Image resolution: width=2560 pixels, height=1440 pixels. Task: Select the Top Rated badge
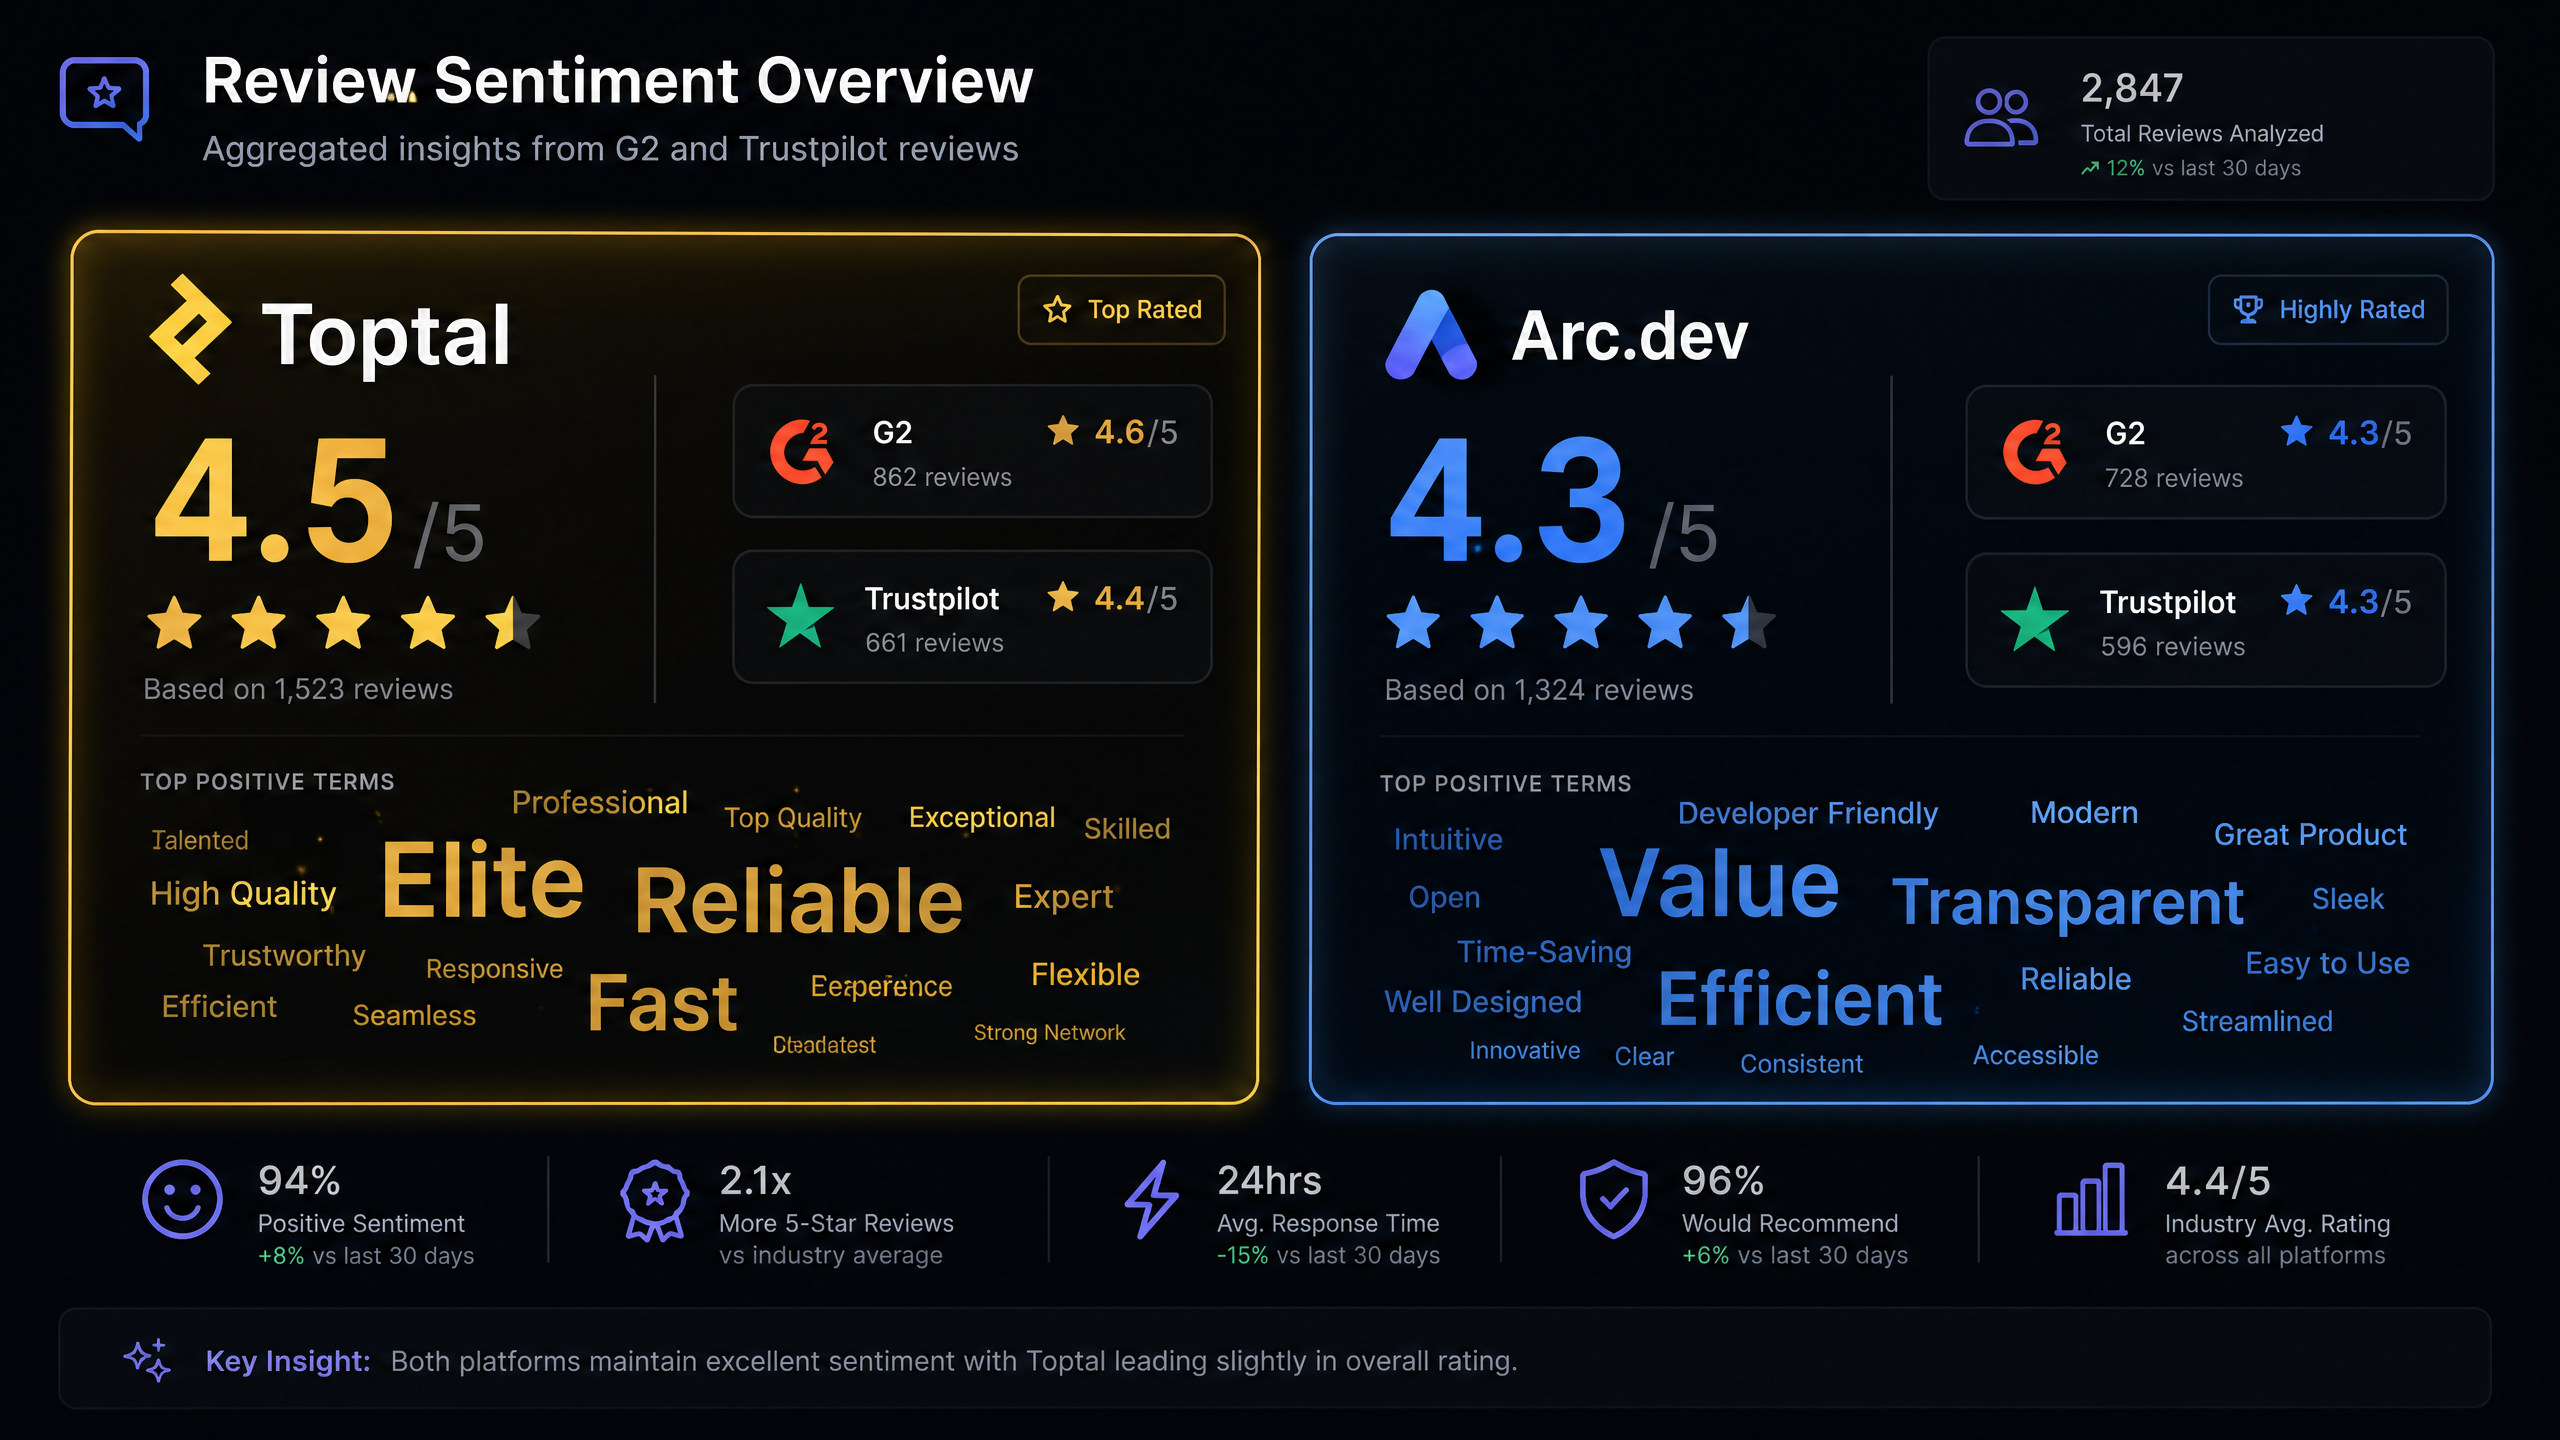[1121, 310]
